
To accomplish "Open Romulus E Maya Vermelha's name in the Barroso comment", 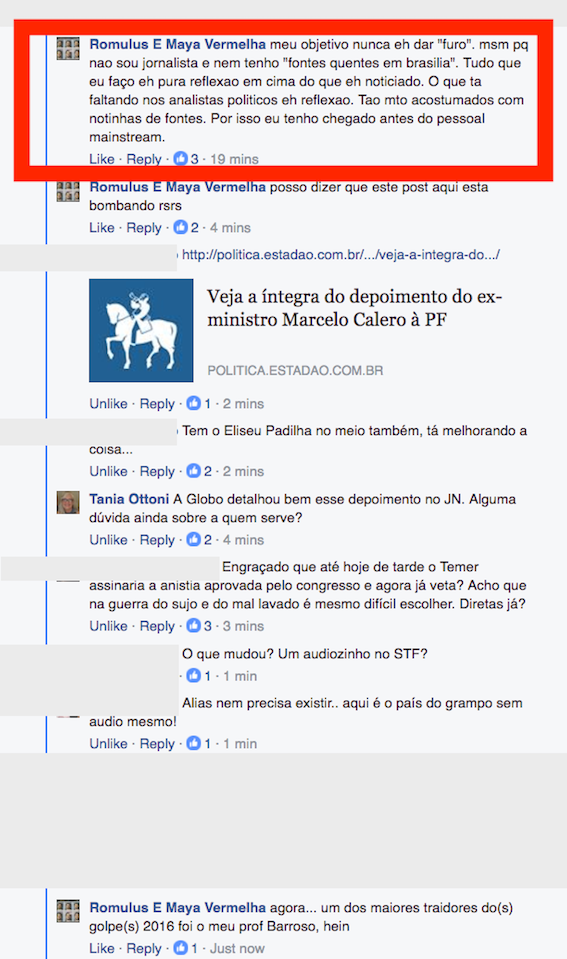I will (x=177, y=908).
